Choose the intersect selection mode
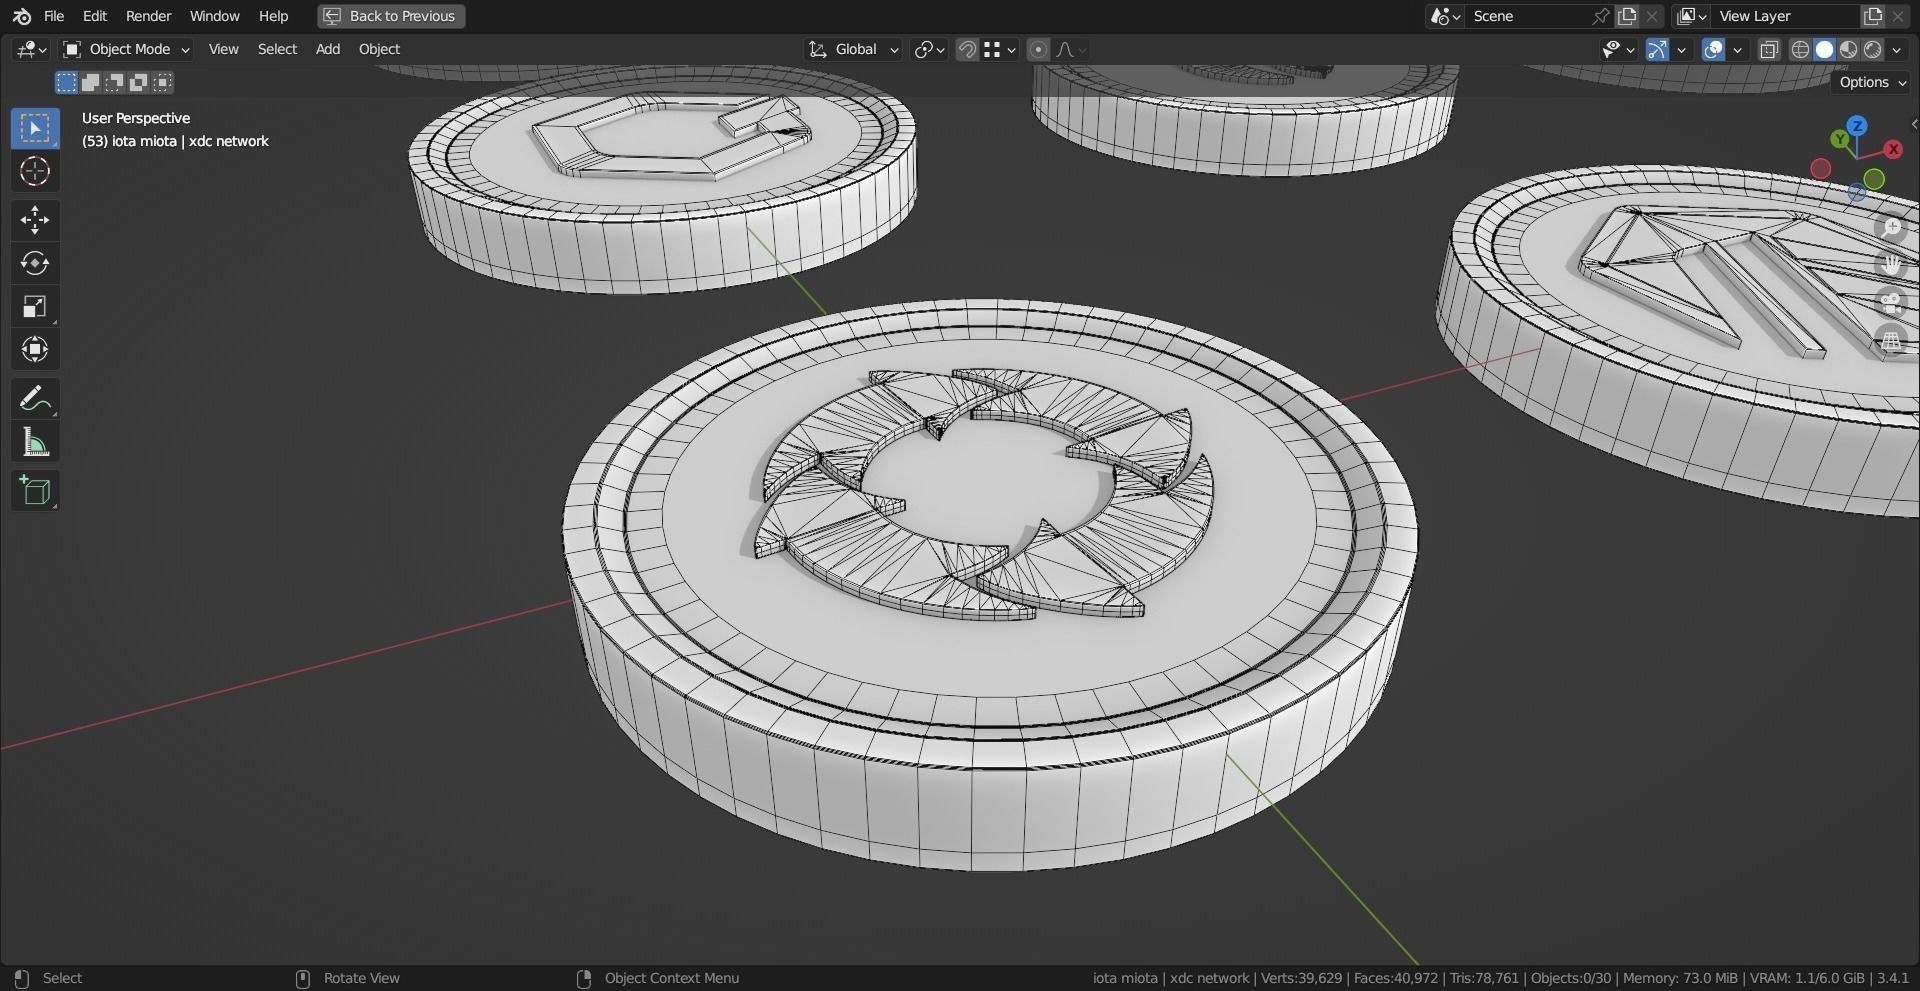 click(162, 82)
